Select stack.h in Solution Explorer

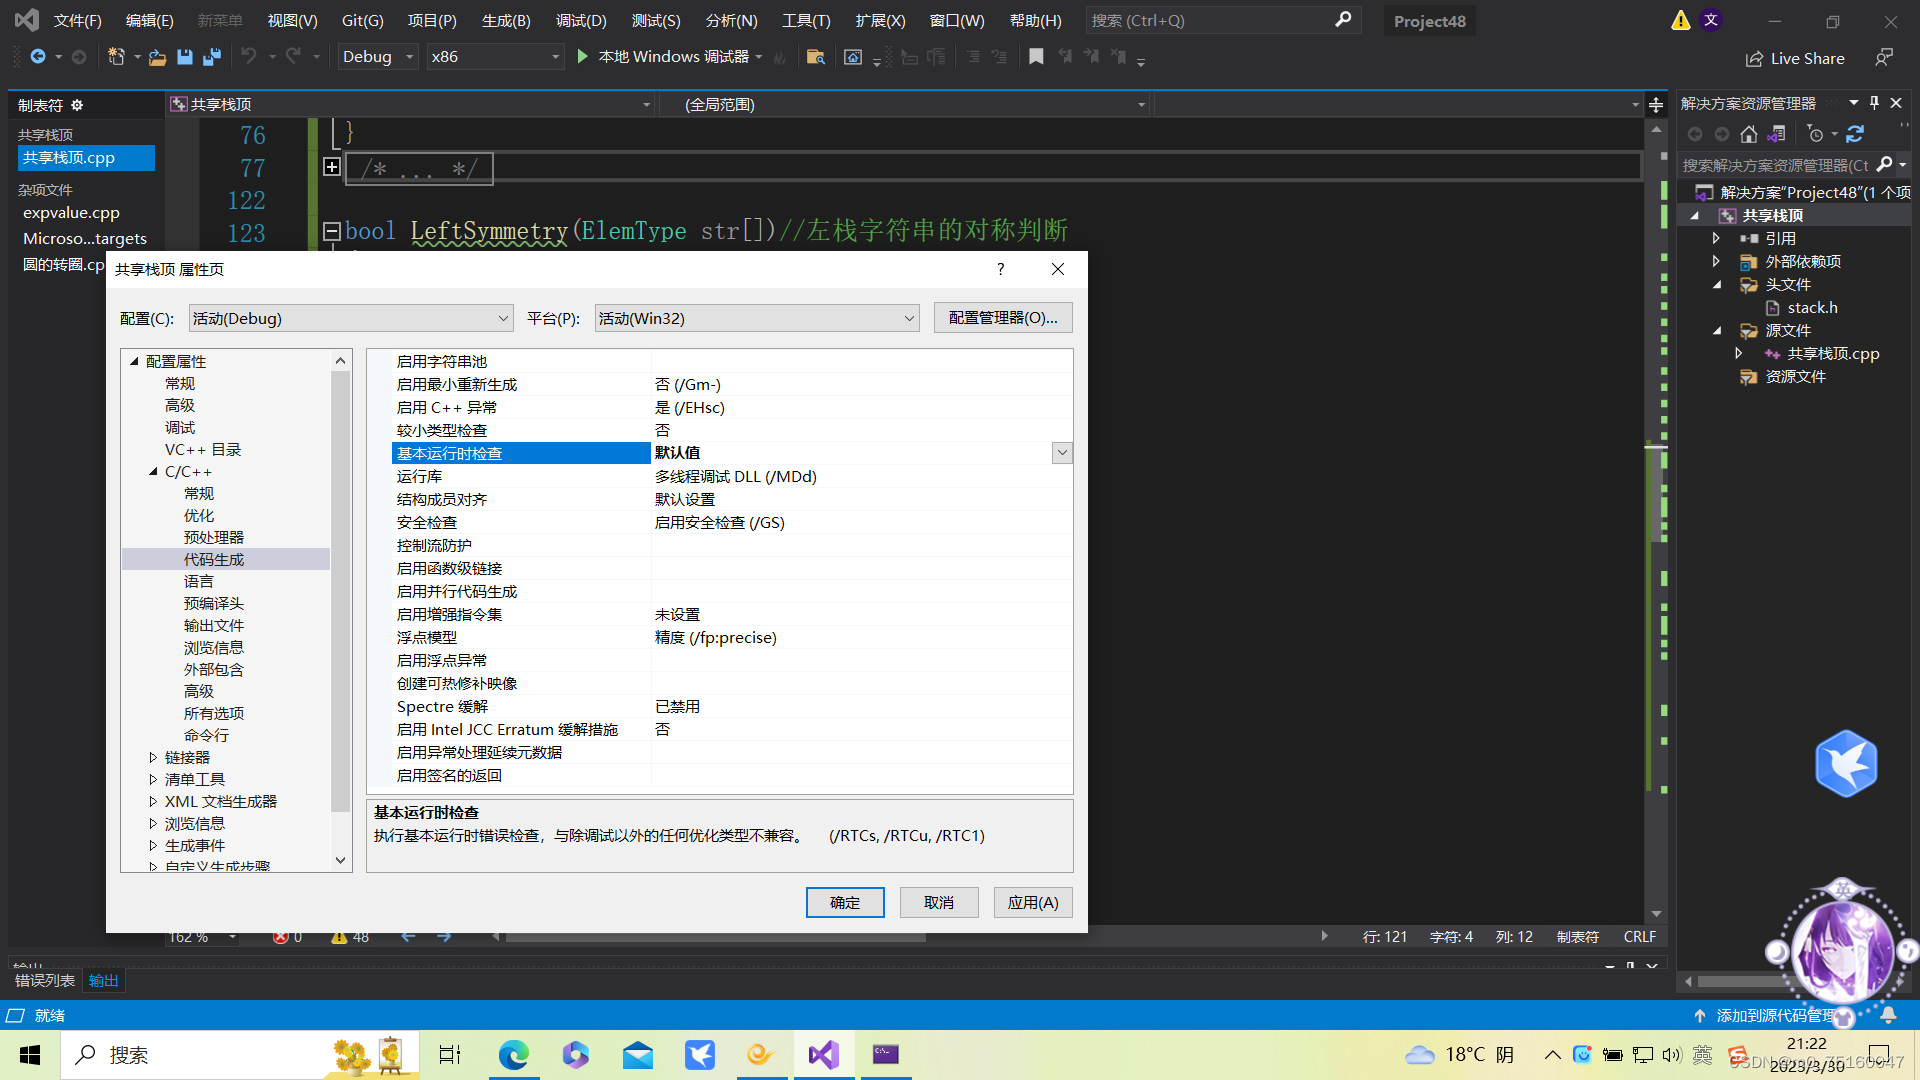click(1811, 307)
